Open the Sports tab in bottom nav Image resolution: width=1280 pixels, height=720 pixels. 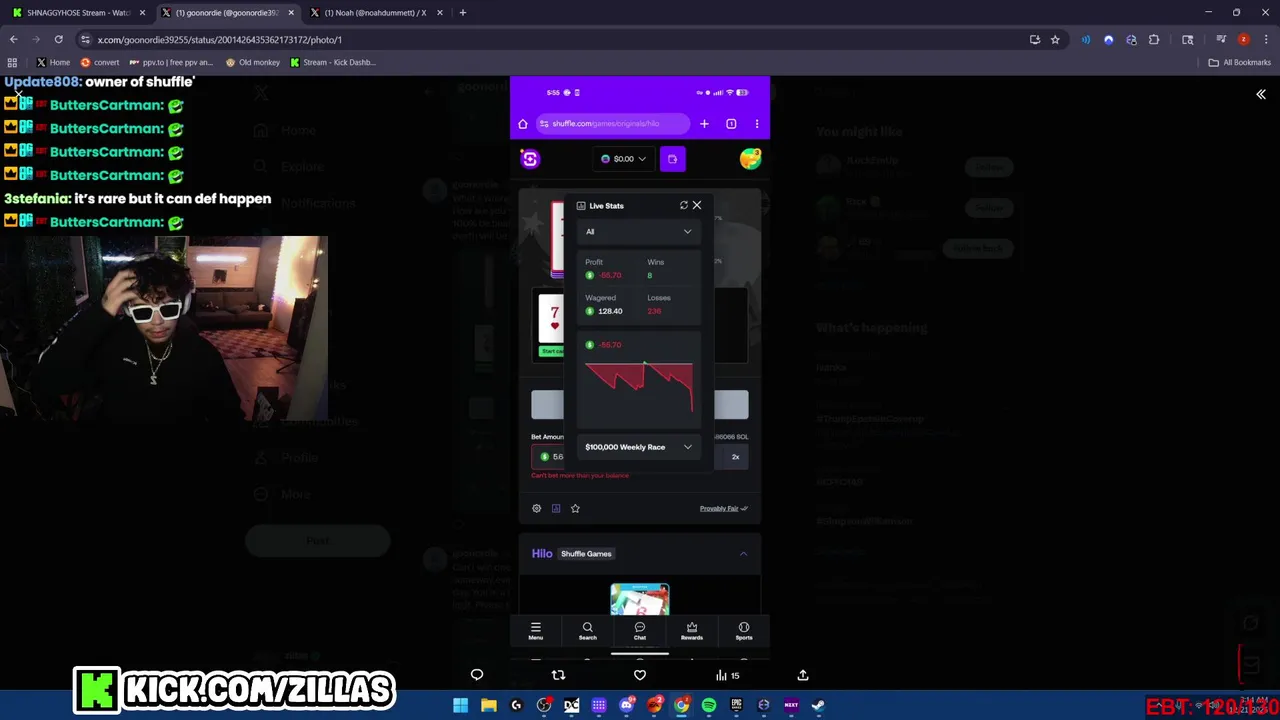pyautogui.click(x=744, y=631)
